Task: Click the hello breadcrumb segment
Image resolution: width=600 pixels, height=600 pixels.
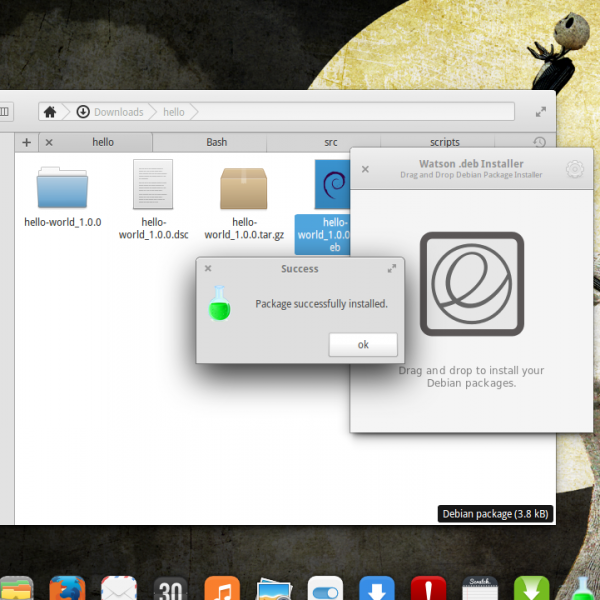Action: (x=174, y=112)
